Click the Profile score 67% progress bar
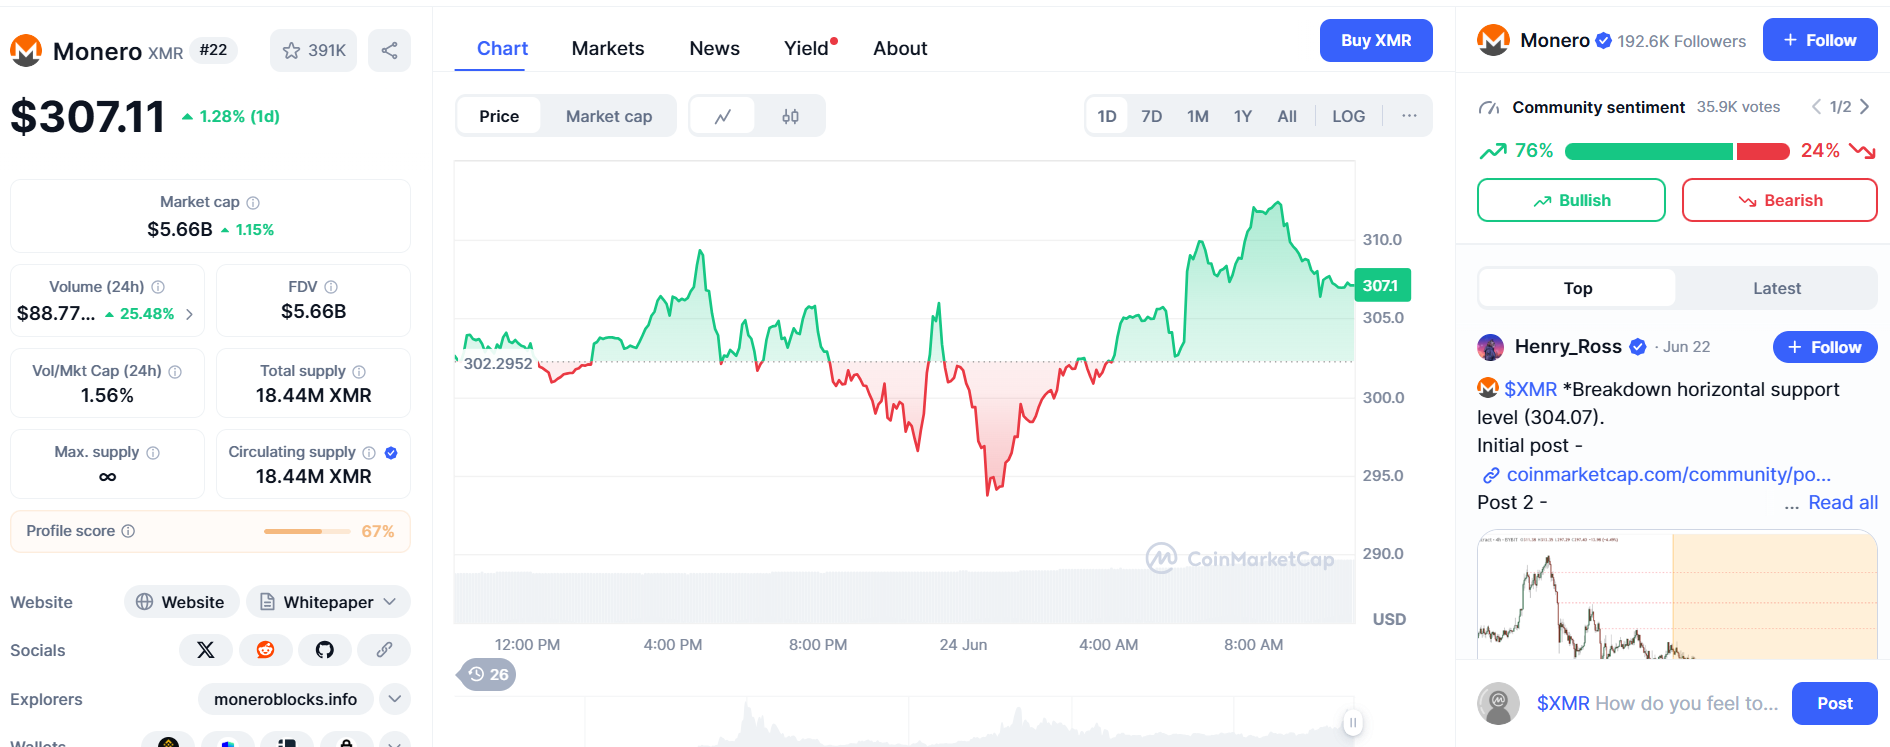 pos(307,531)
